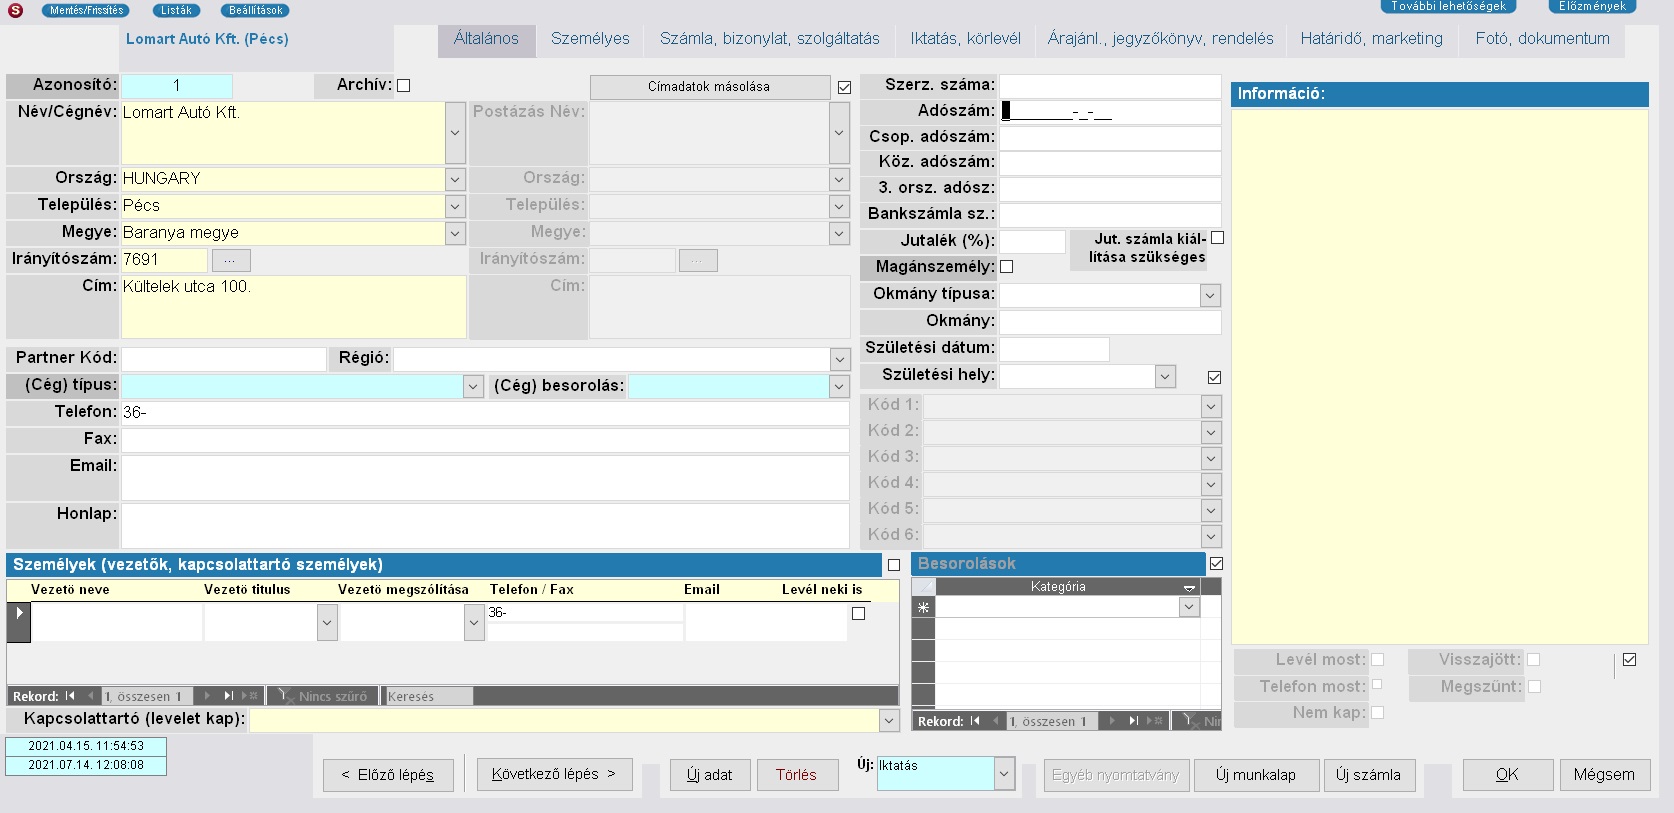Go to first record in Személyek navigator
1674x813 pixels.
pyautogui.click(x=70, y=696)
